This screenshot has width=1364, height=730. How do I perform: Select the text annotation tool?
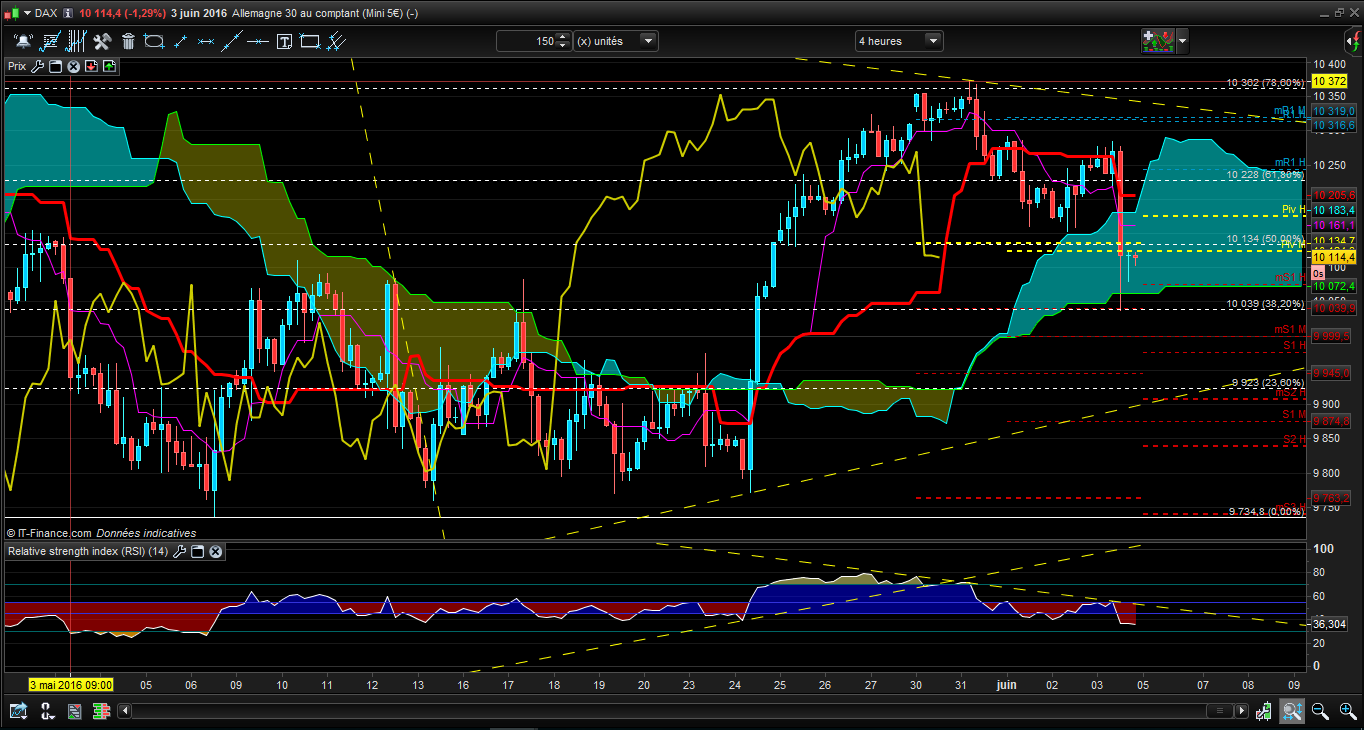[284, 41]
